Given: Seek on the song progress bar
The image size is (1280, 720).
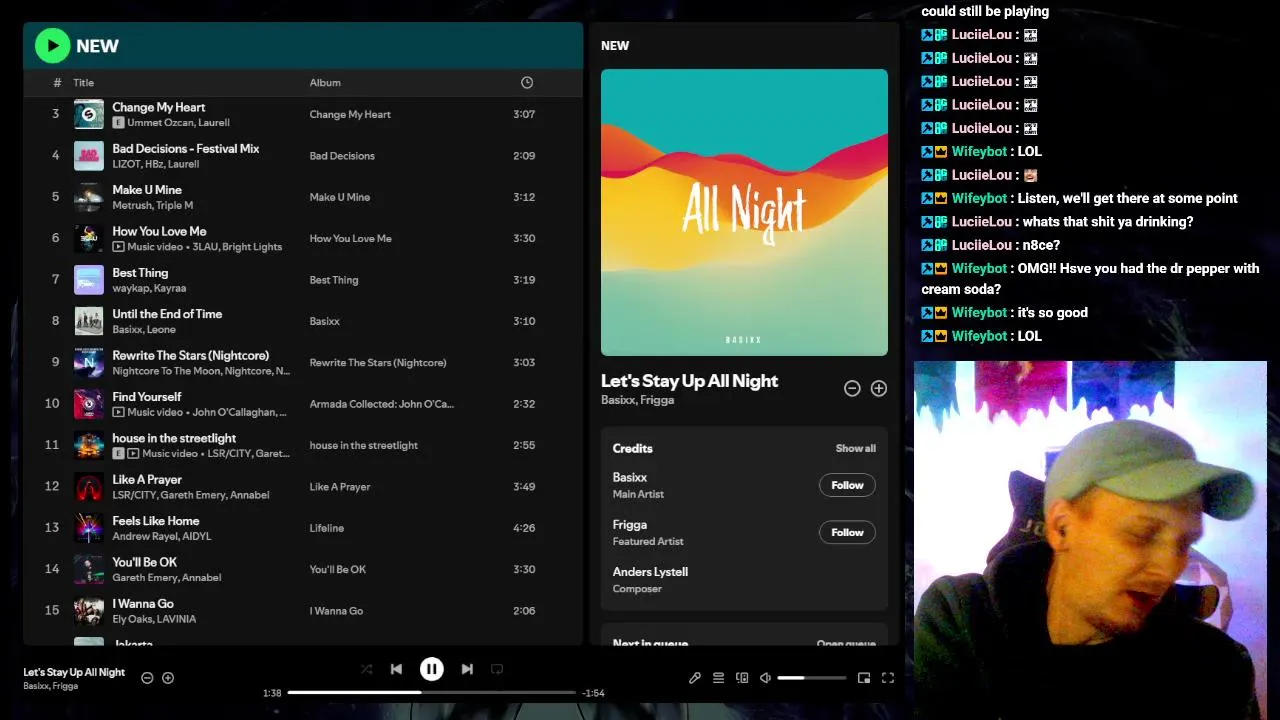Looking at the screenshot, I should (432, 692).
